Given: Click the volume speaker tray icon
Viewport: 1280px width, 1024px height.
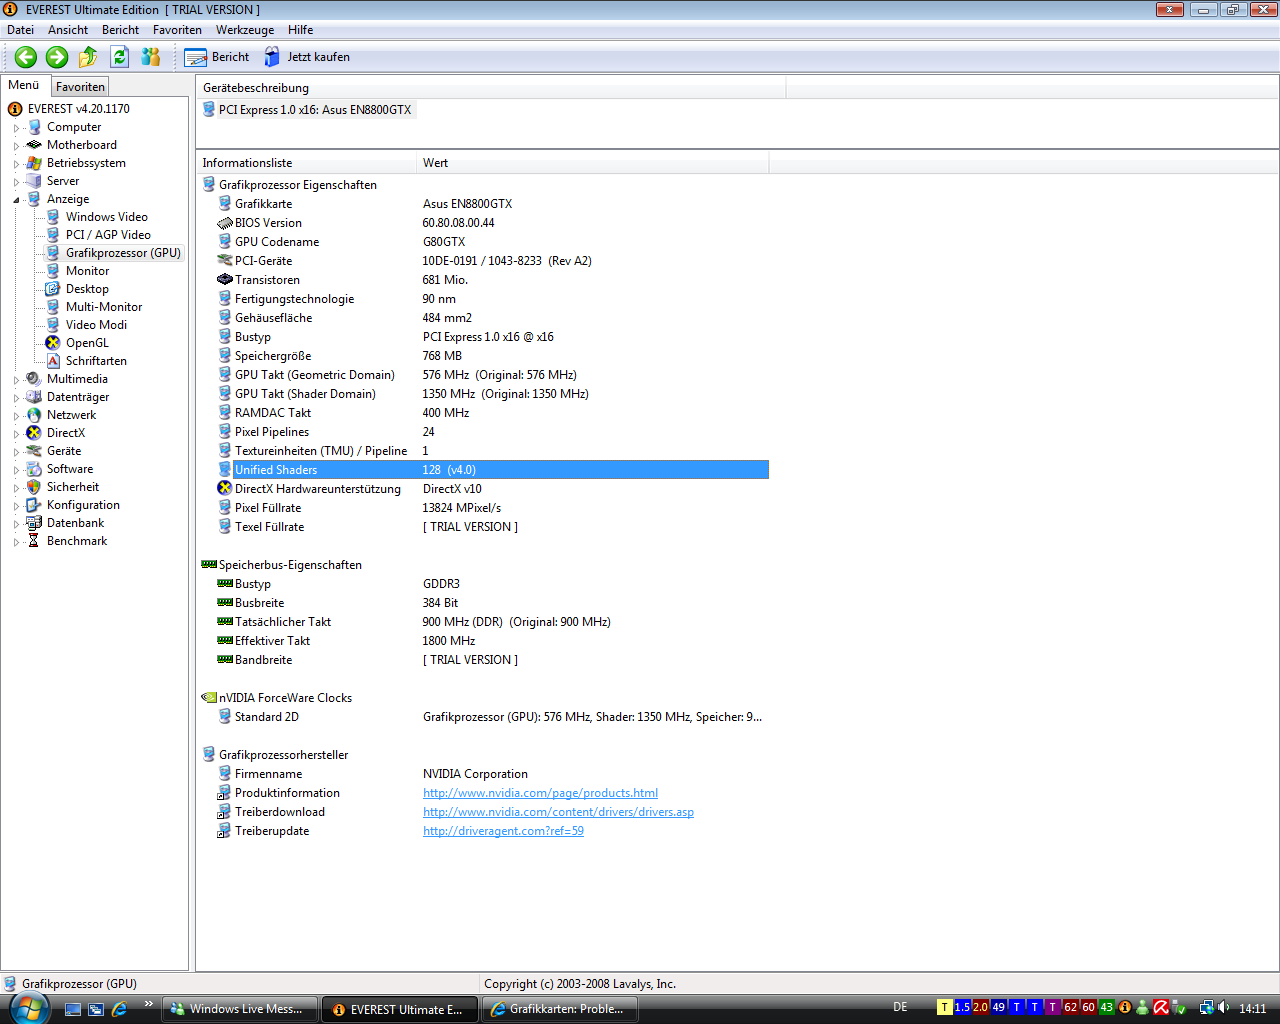Looking at the screenshot, I should 1224,1008.
